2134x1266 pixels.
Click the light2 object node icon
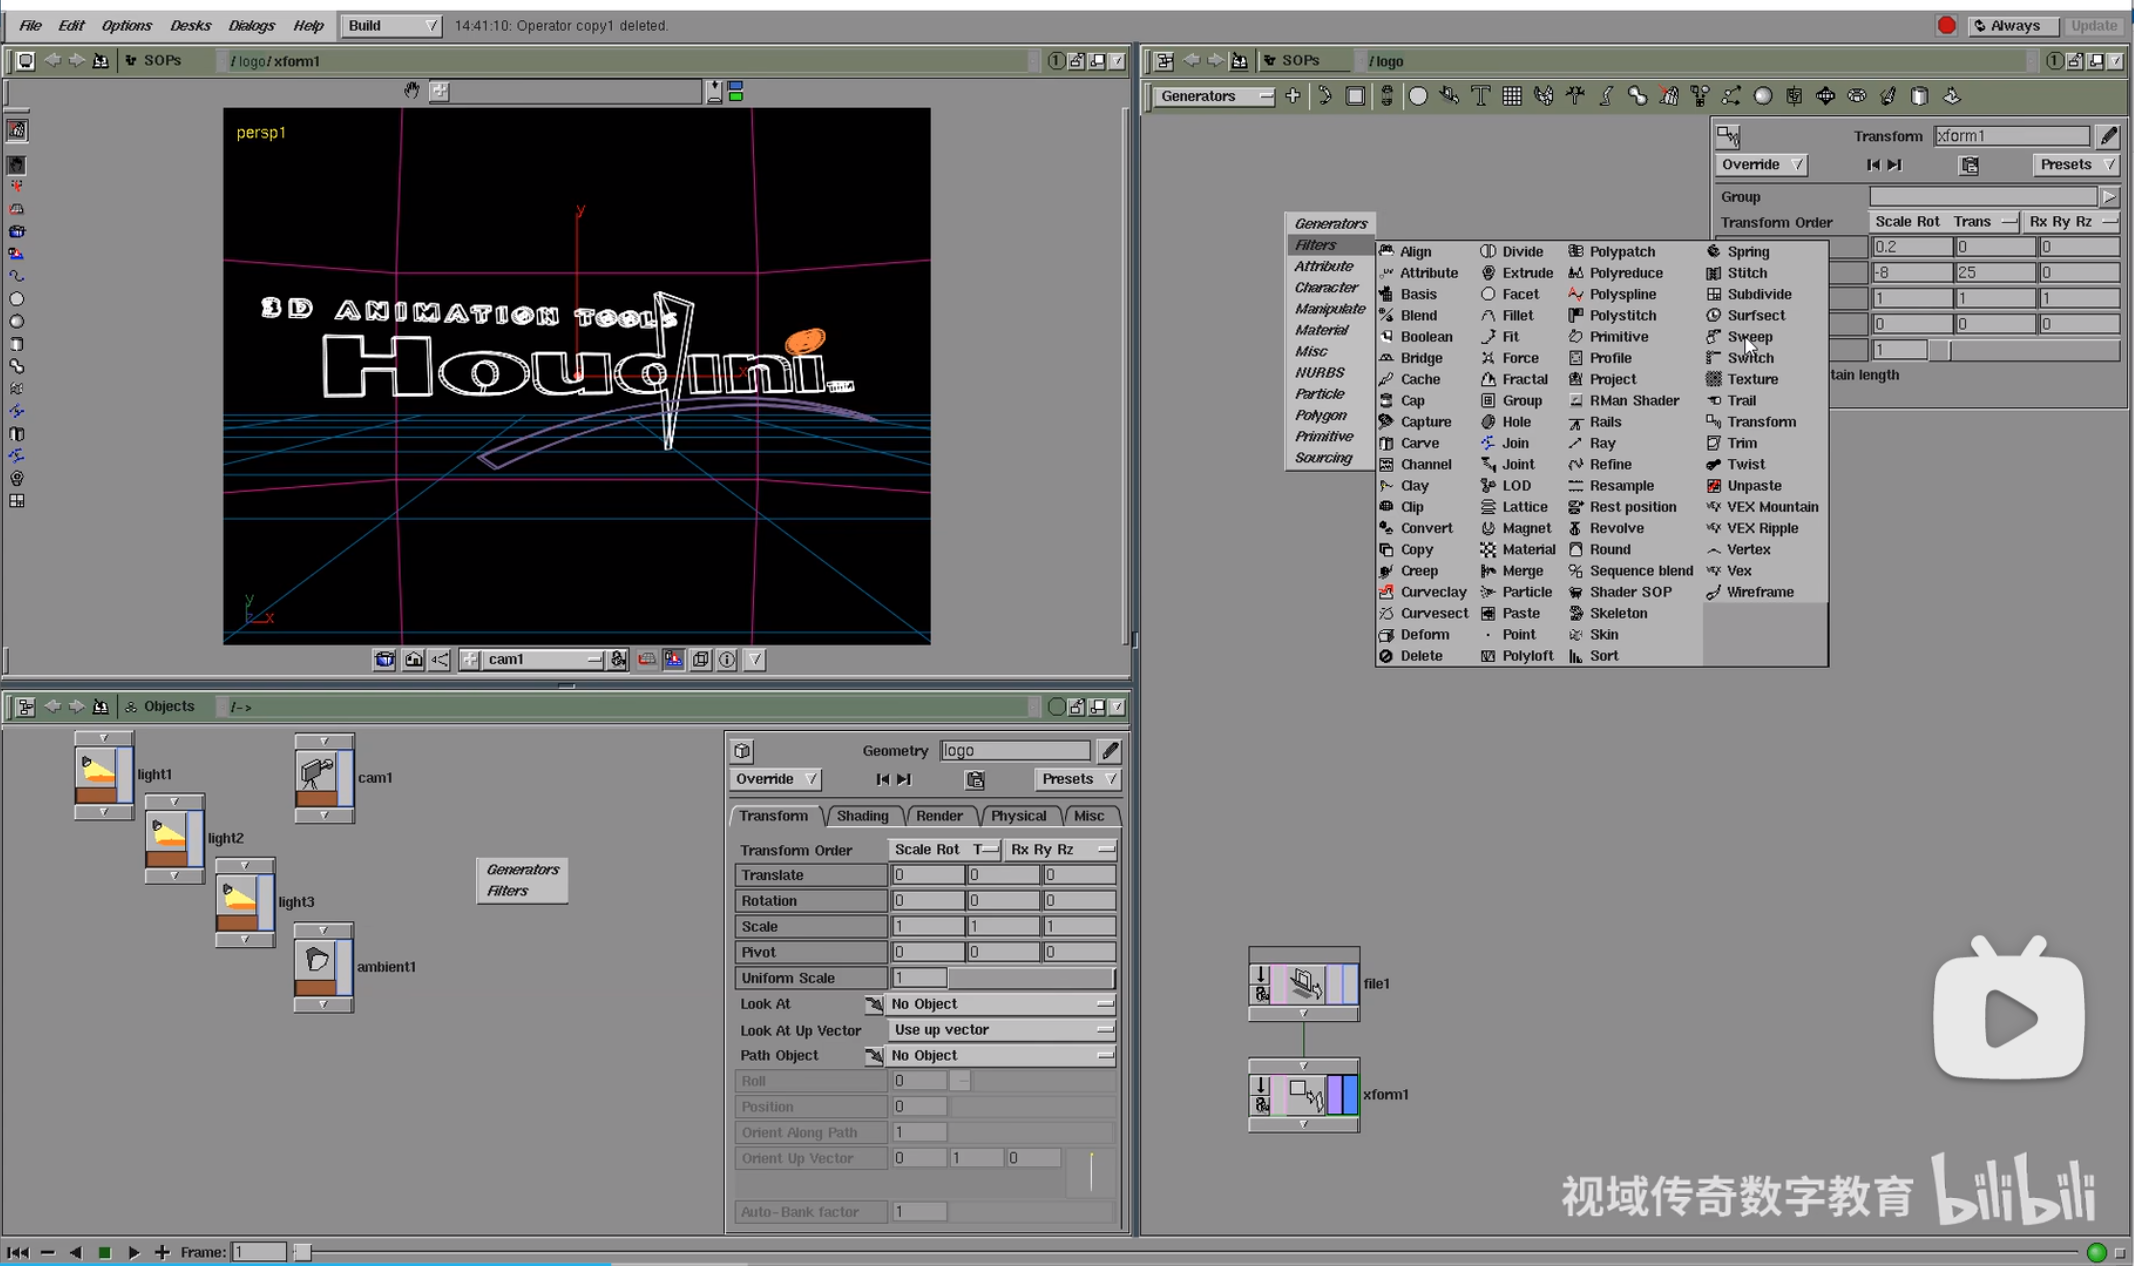[167, 833]
